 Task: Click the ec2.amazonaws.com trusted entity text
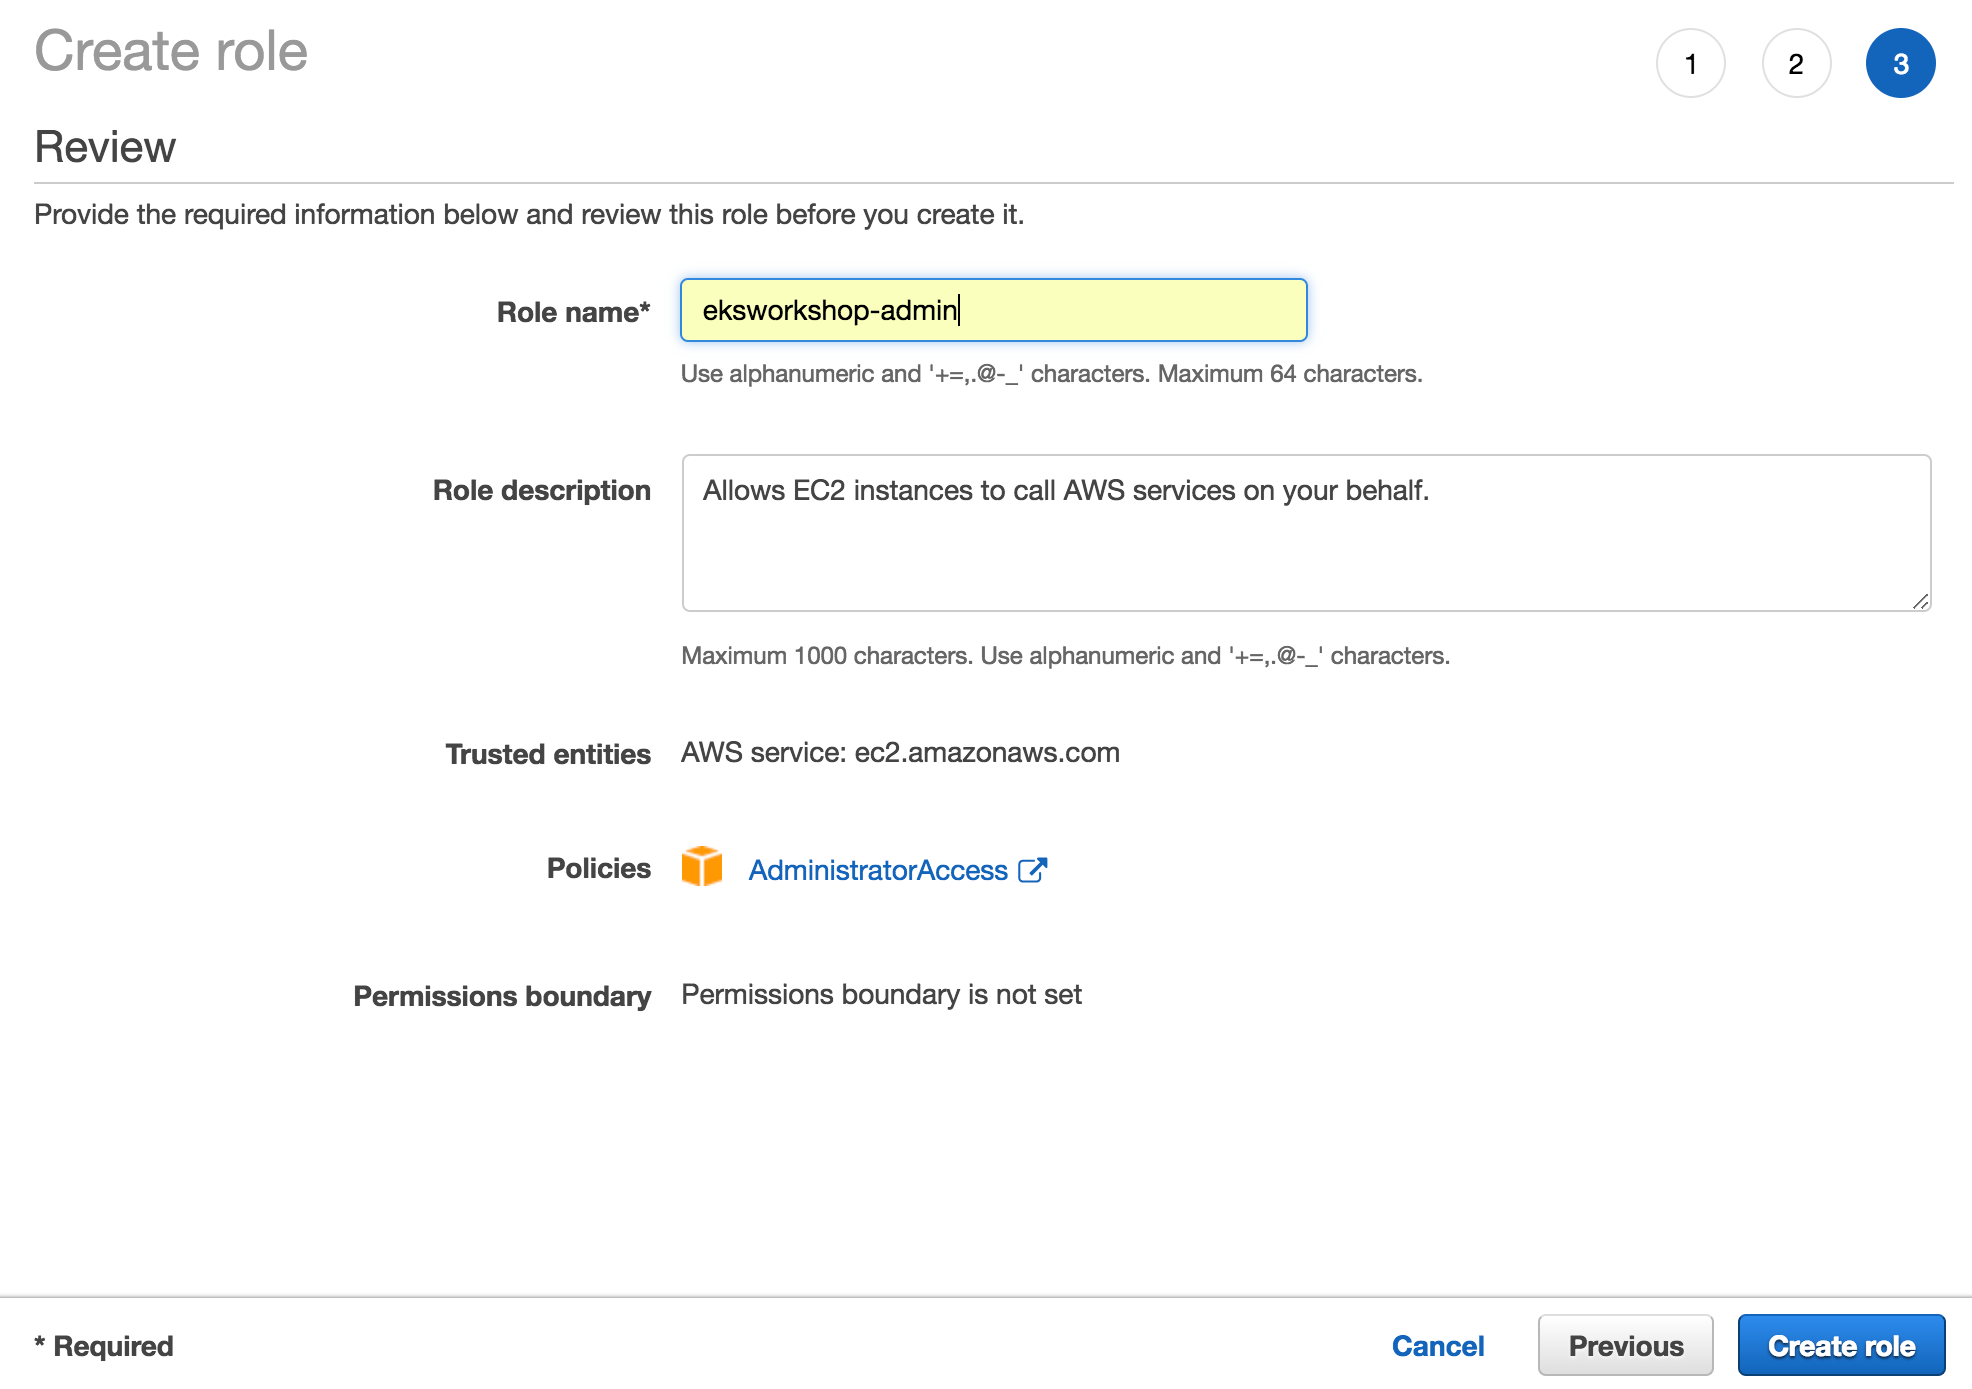click(x=986, y=752)
